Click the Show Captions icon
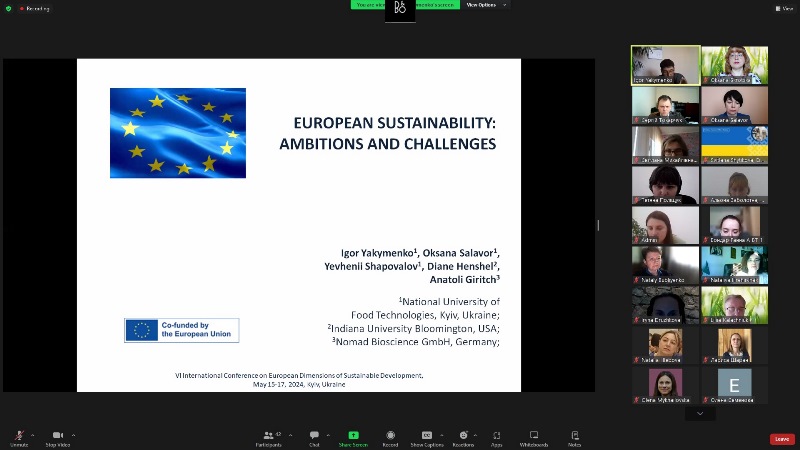This screenshot has width=800, height=450. coord(427,435)
